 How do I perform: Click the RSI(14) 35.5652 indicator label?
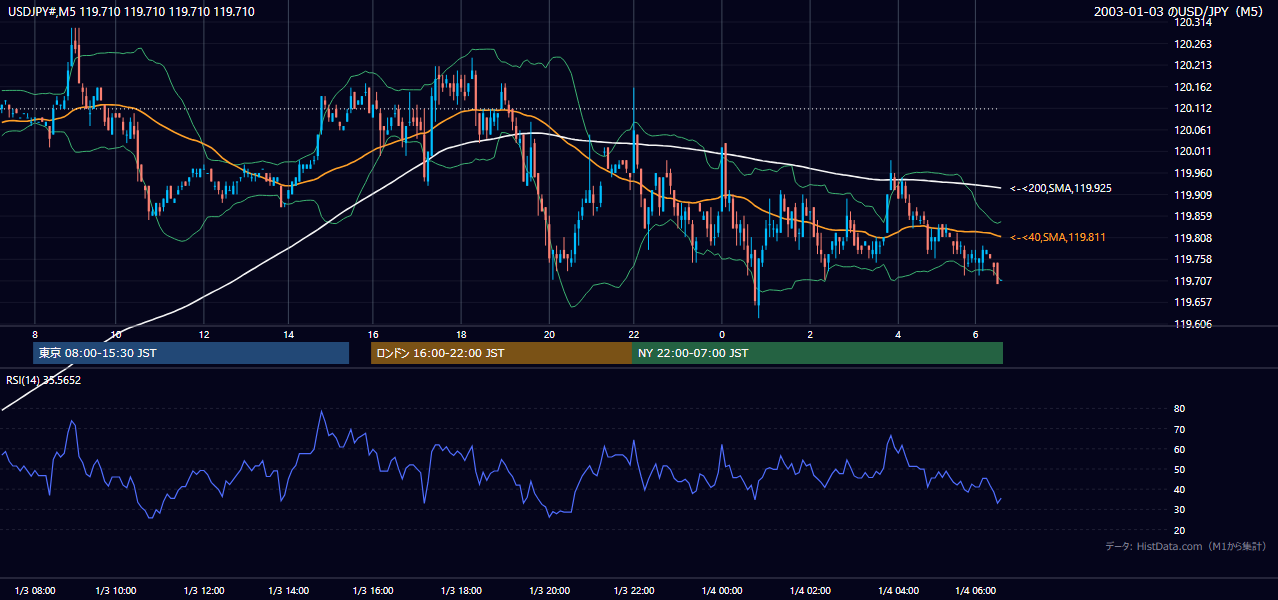44,380
